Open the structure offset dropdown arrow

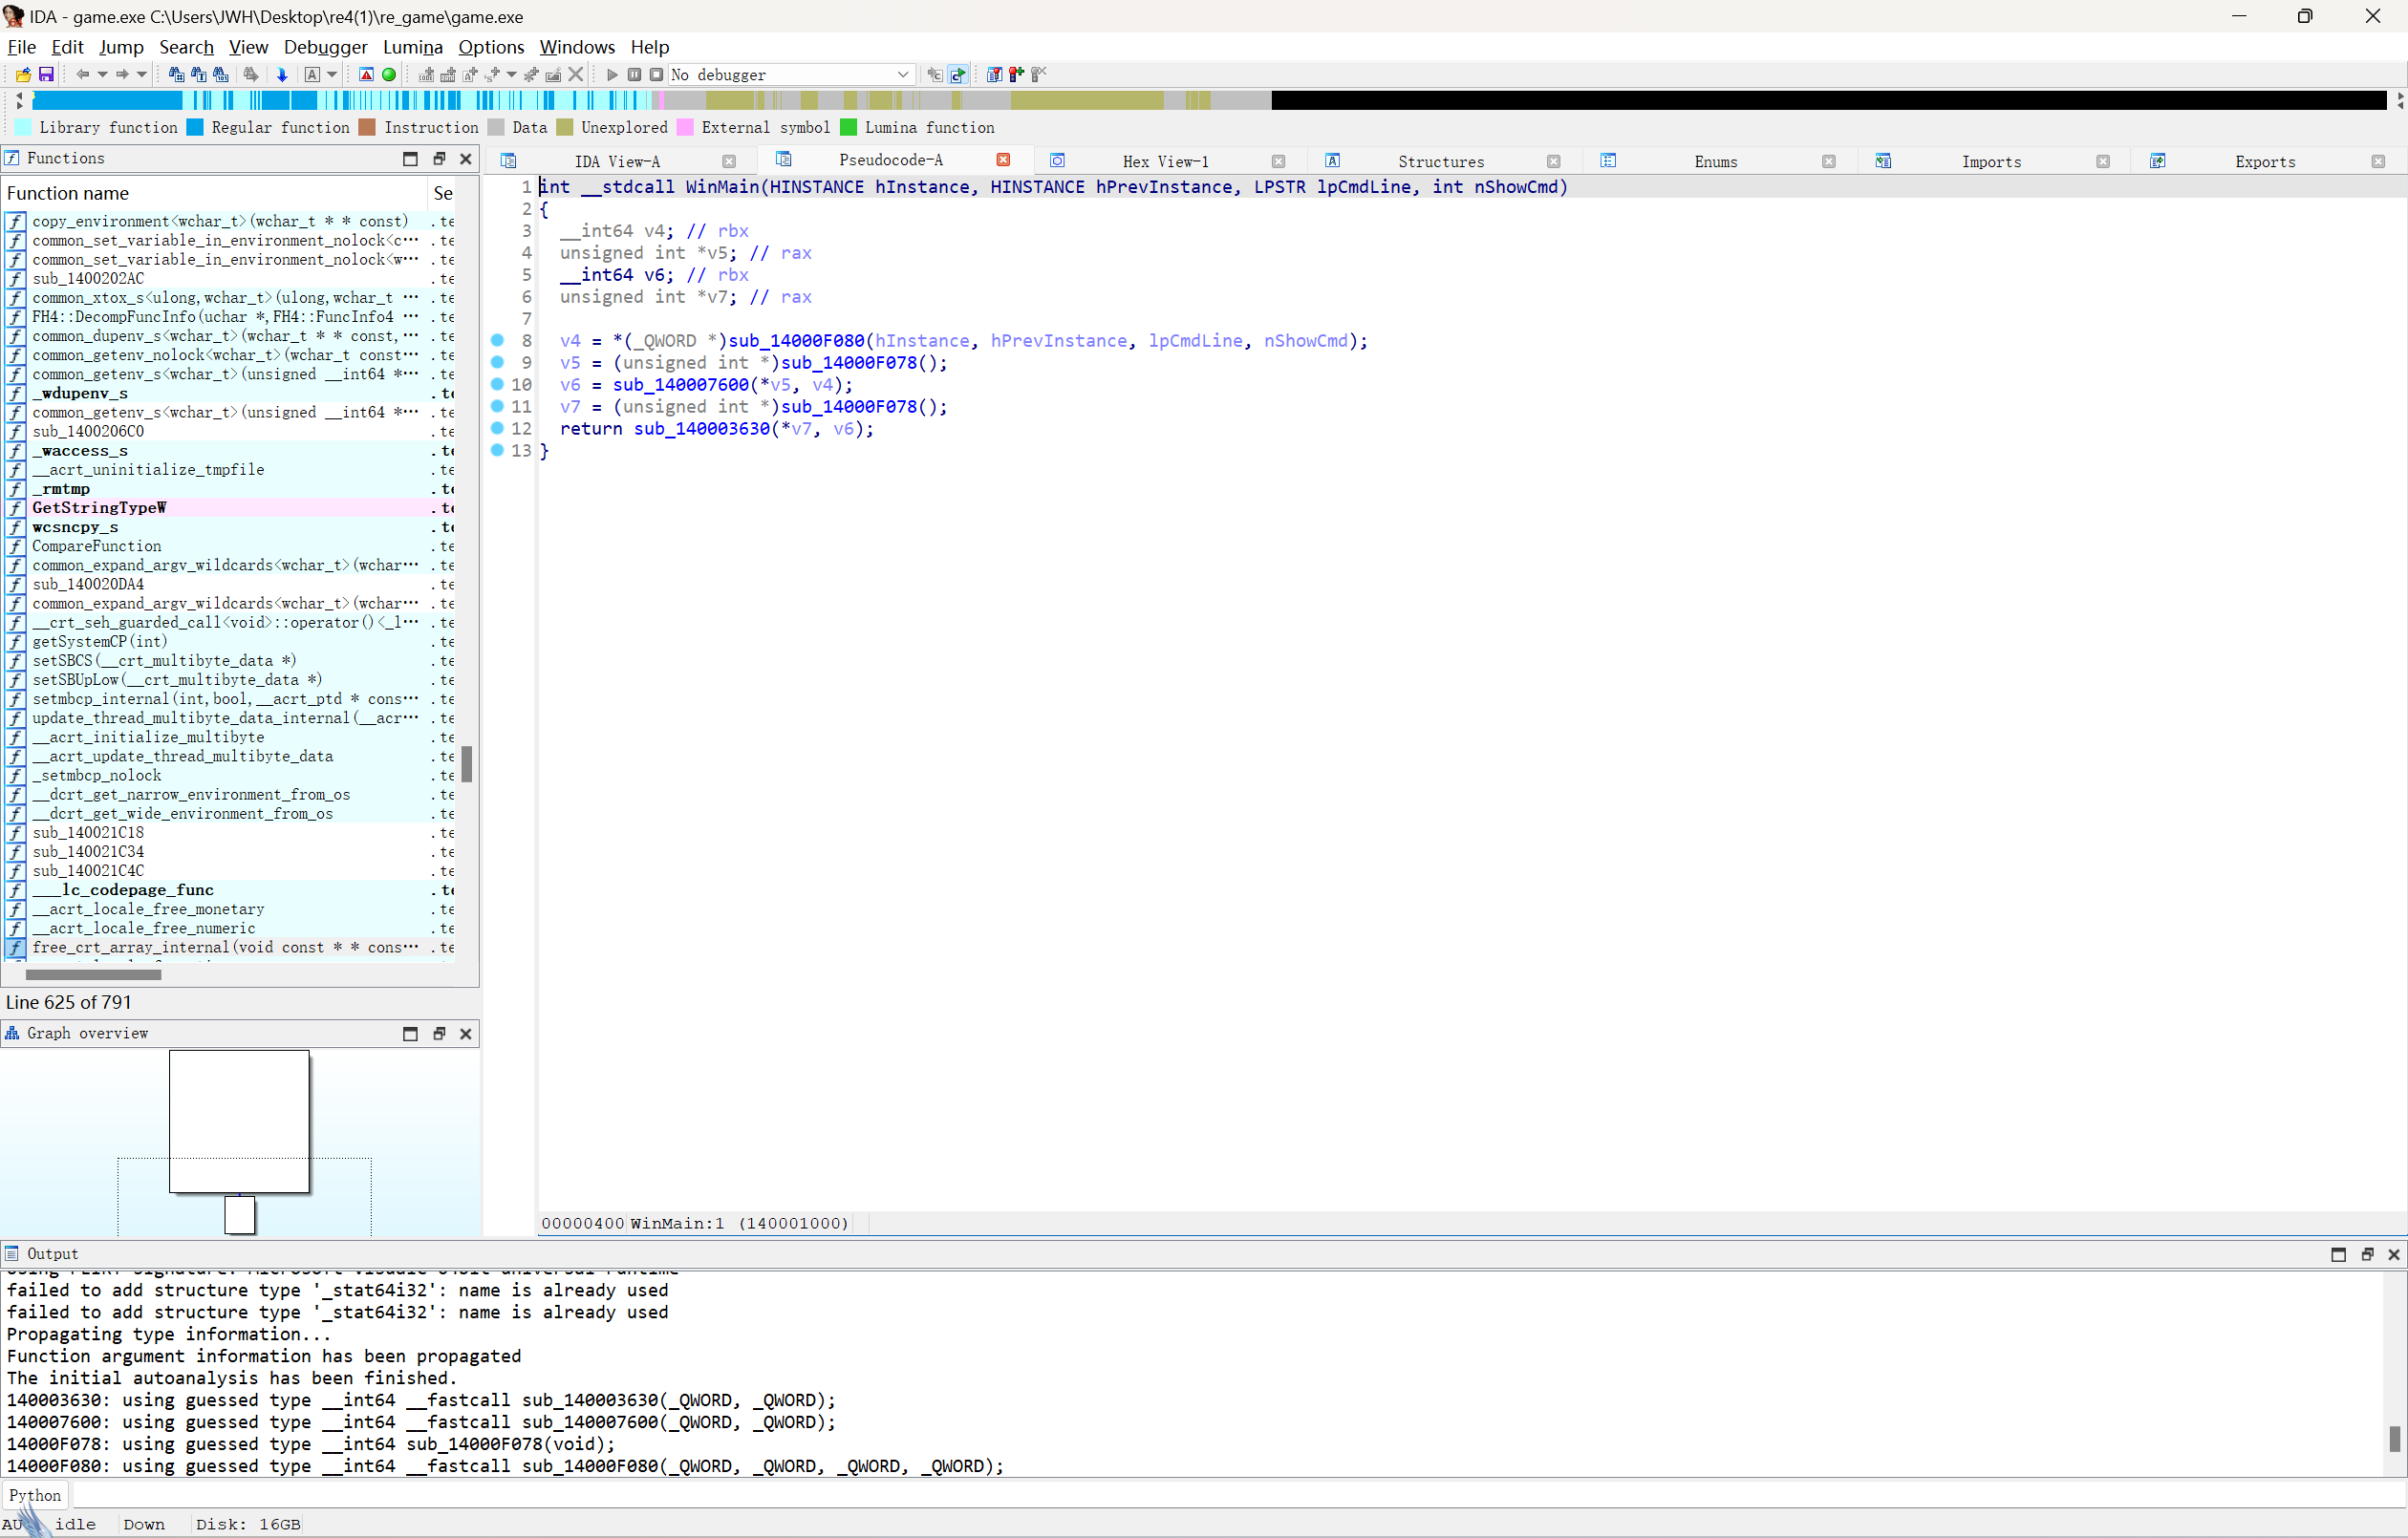[x=511, y=74]
